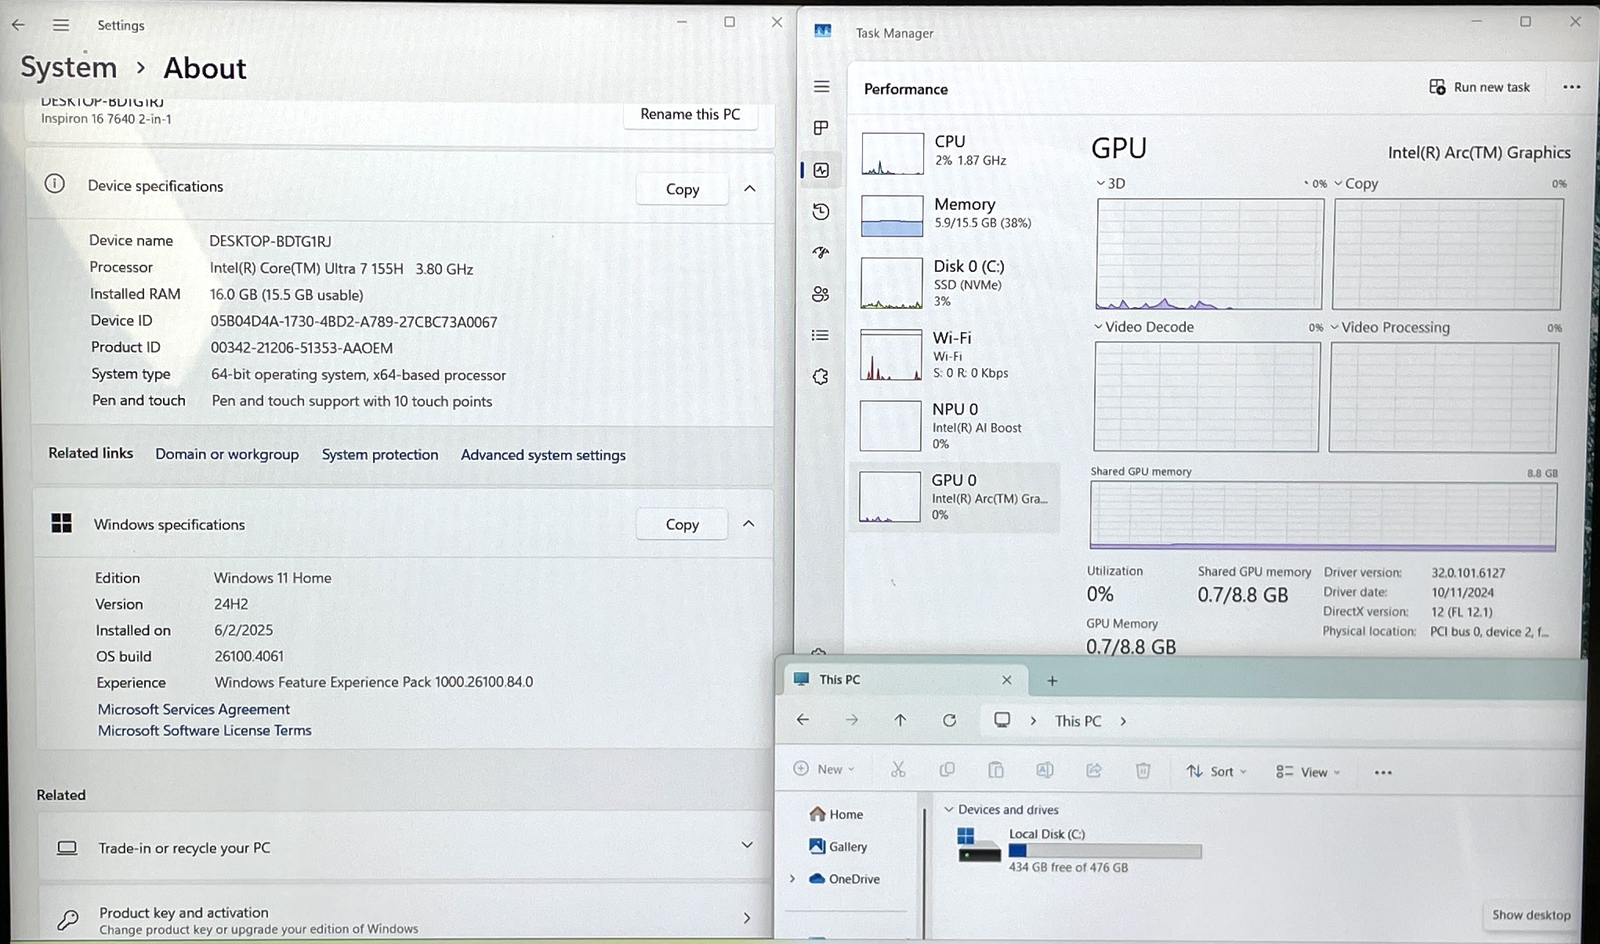Expand the chevron after This PC in address bar
1600x944 pixels.
(x=1123, y=721)
